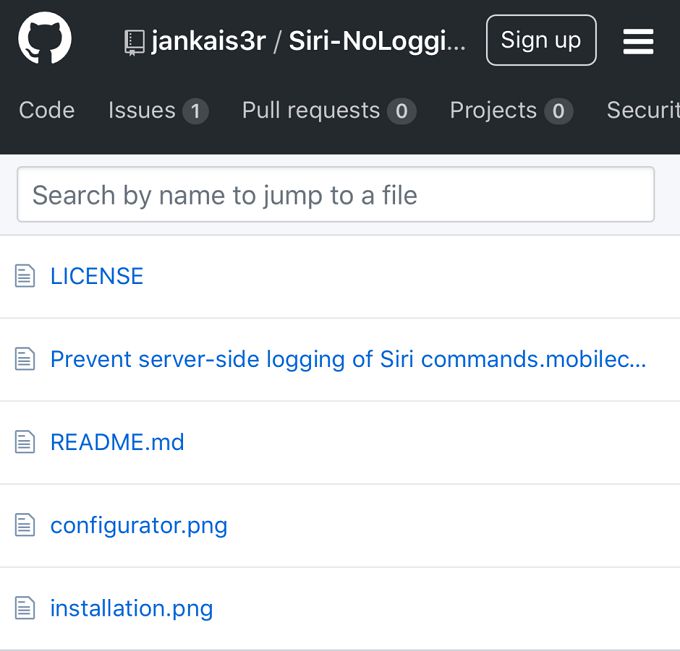Click the file icon beside installation.png

pyautogui.click(x=25, y=608)
